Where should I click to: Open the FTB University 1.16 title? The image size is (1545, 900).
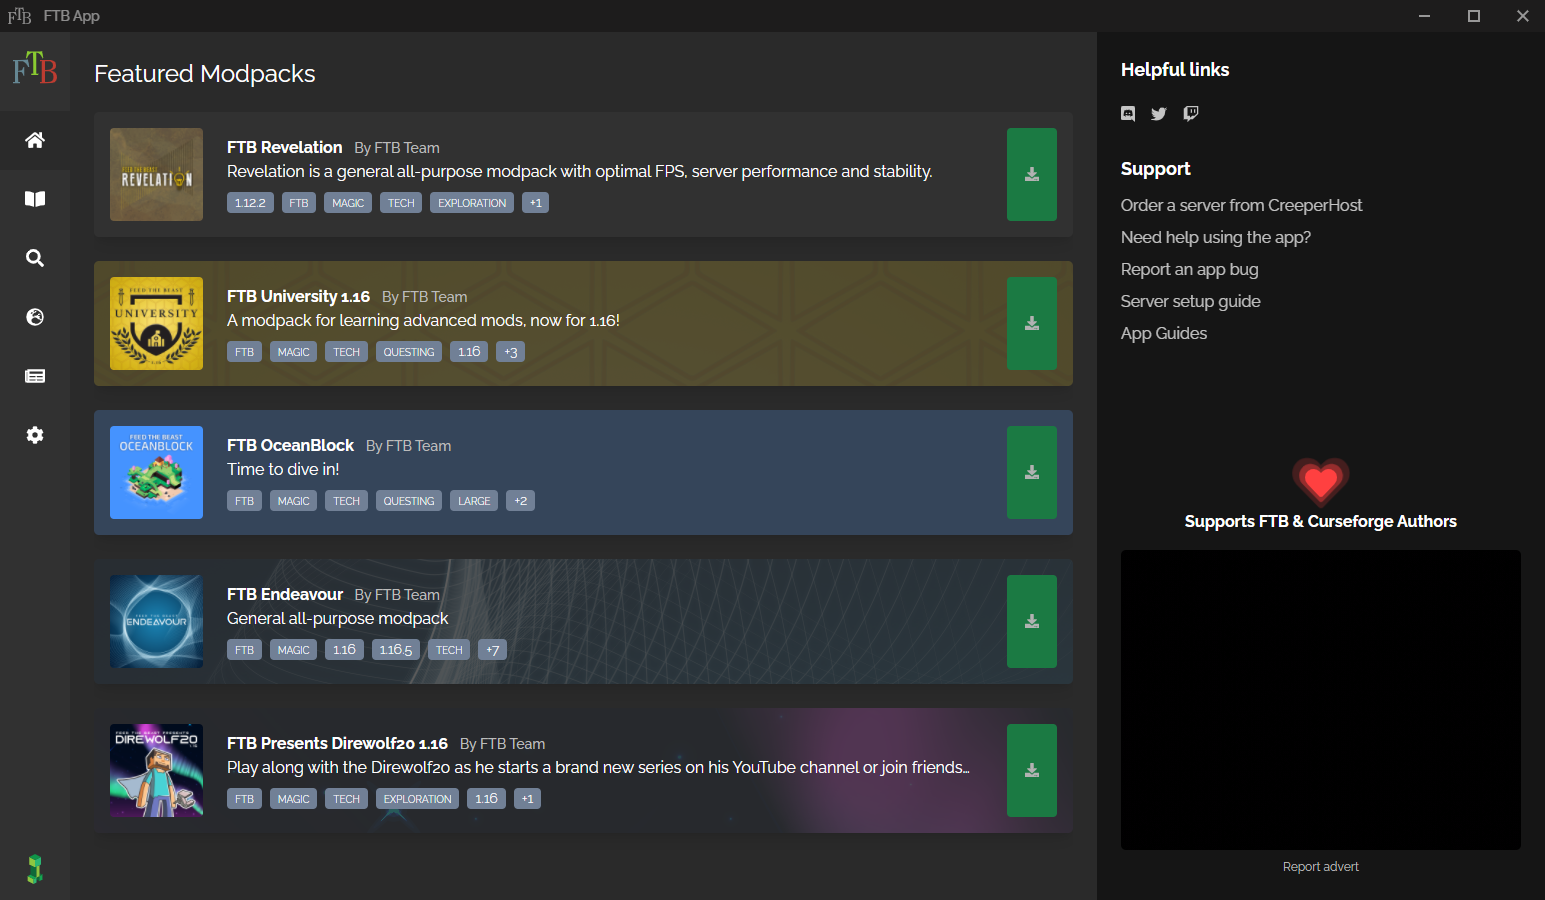(x=298, y=296)
